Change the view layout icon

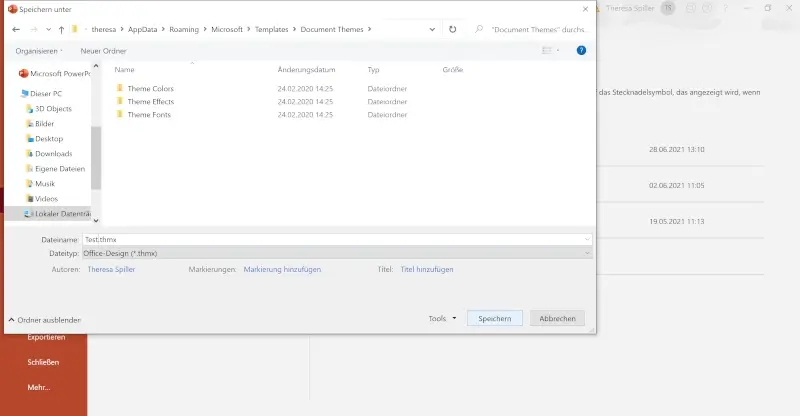tap(547, 50)
